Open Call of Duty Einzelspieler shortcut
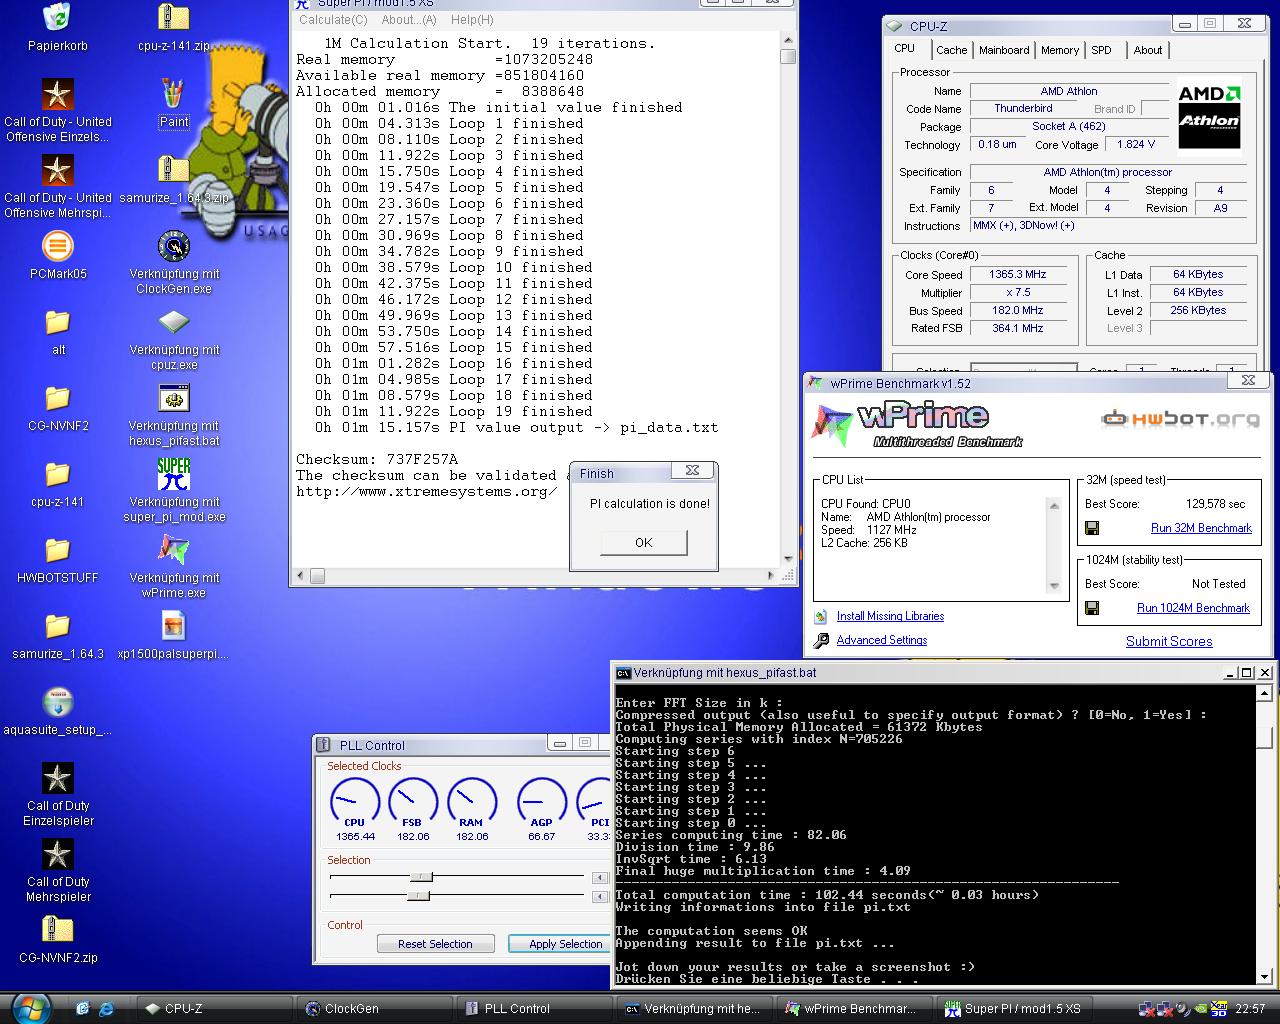Viewport: 1280px width, 1024px height. point(58,794)
